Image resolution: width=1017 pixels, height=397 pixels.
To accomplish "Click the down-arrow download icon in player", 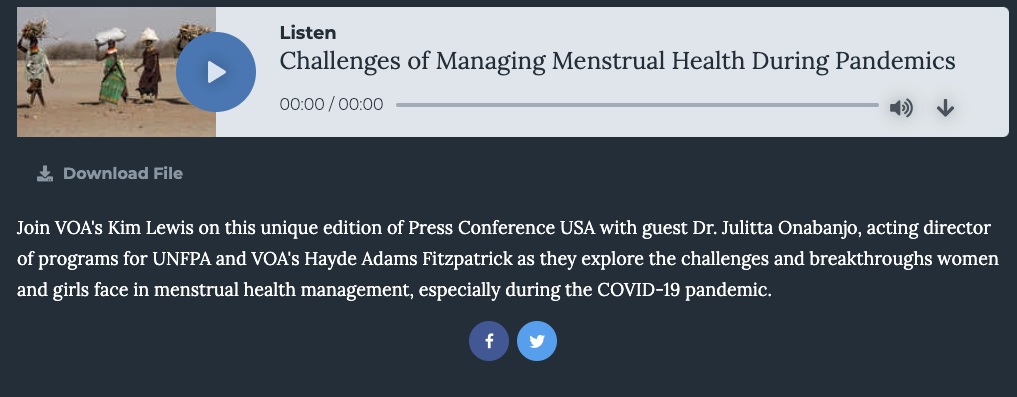I will [945, 108].
